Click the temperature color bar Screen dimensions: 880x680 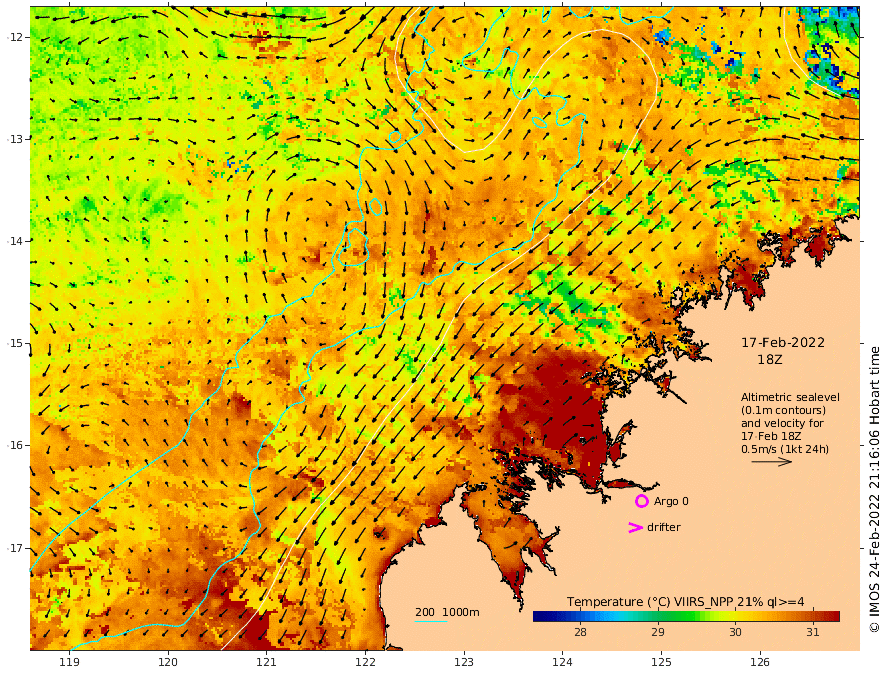coord(686,617)
